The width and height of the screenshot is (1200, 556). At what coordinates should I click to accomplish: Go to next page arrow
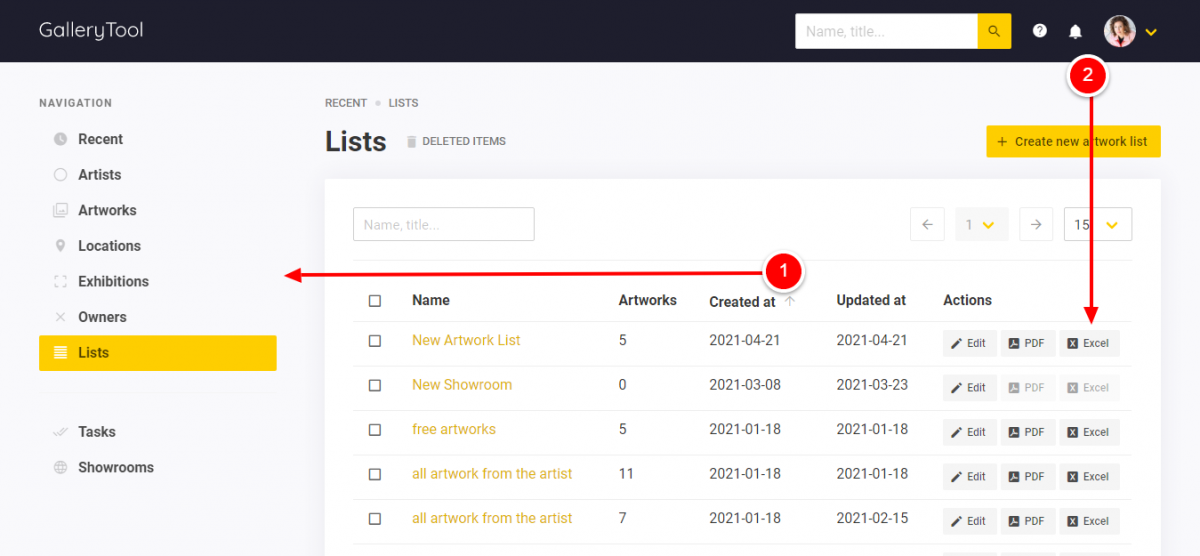pos(1036,224)
